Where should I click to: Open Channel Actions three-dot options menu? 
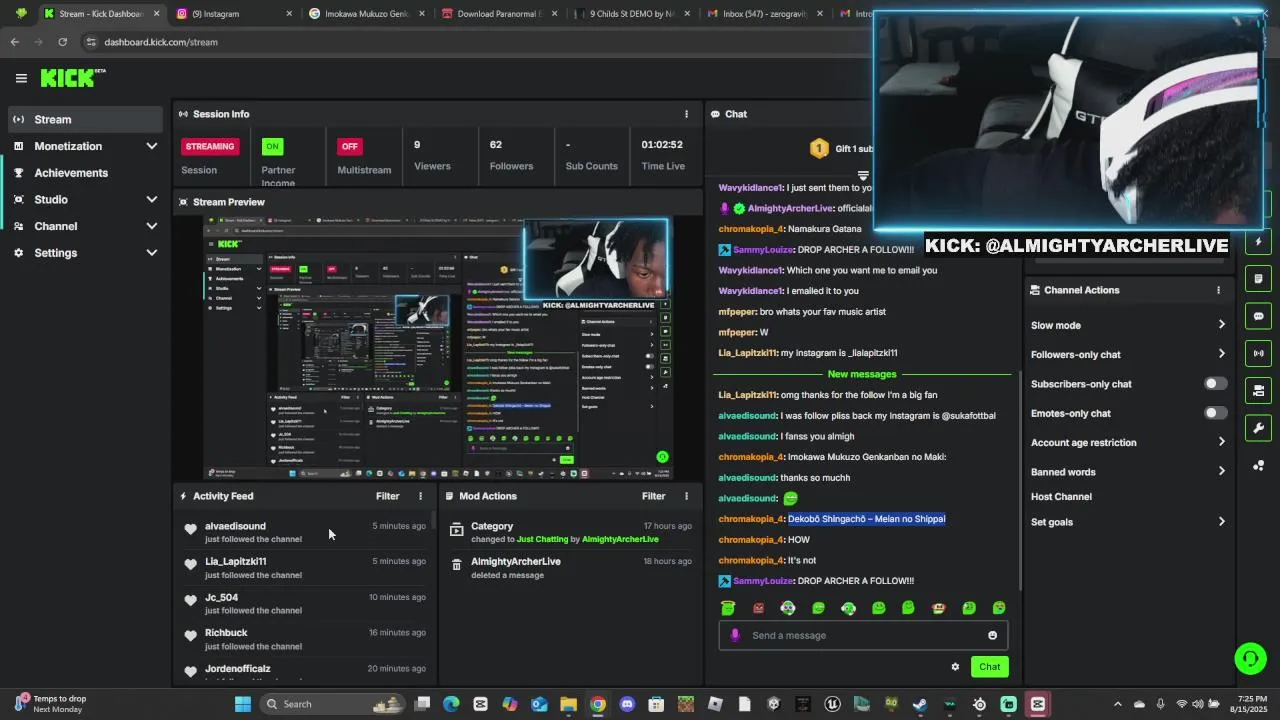pyautogui.click(x=1218, y=290)
